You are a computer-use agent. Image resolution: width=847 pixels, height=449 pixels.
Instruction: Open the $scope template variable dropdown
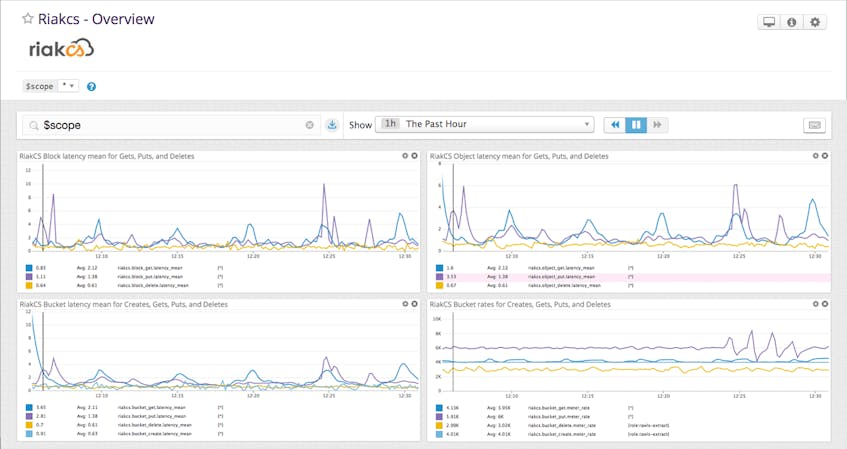68,86
